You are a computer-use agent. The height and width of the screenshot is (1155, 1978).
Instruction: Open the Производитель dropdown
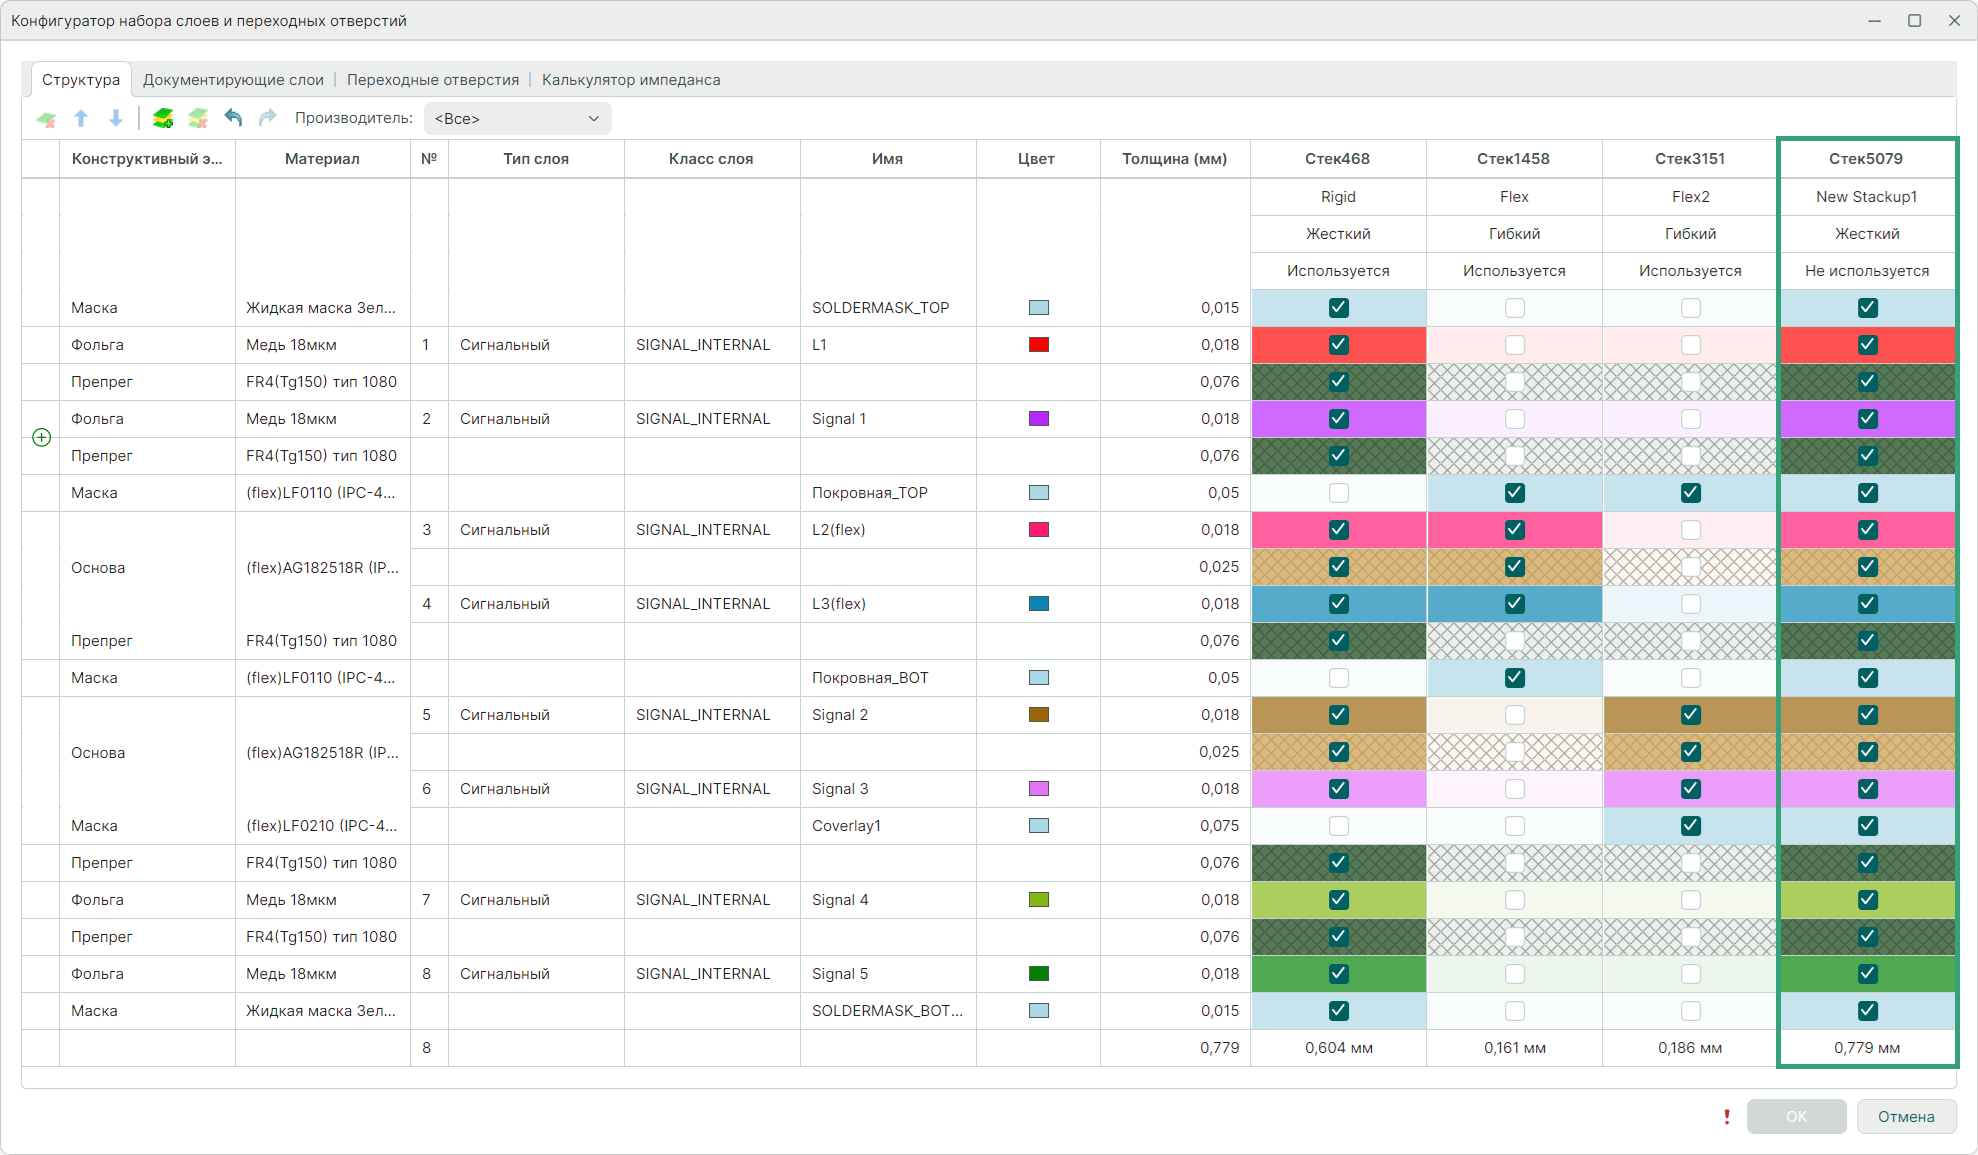(x=517, y=119)
